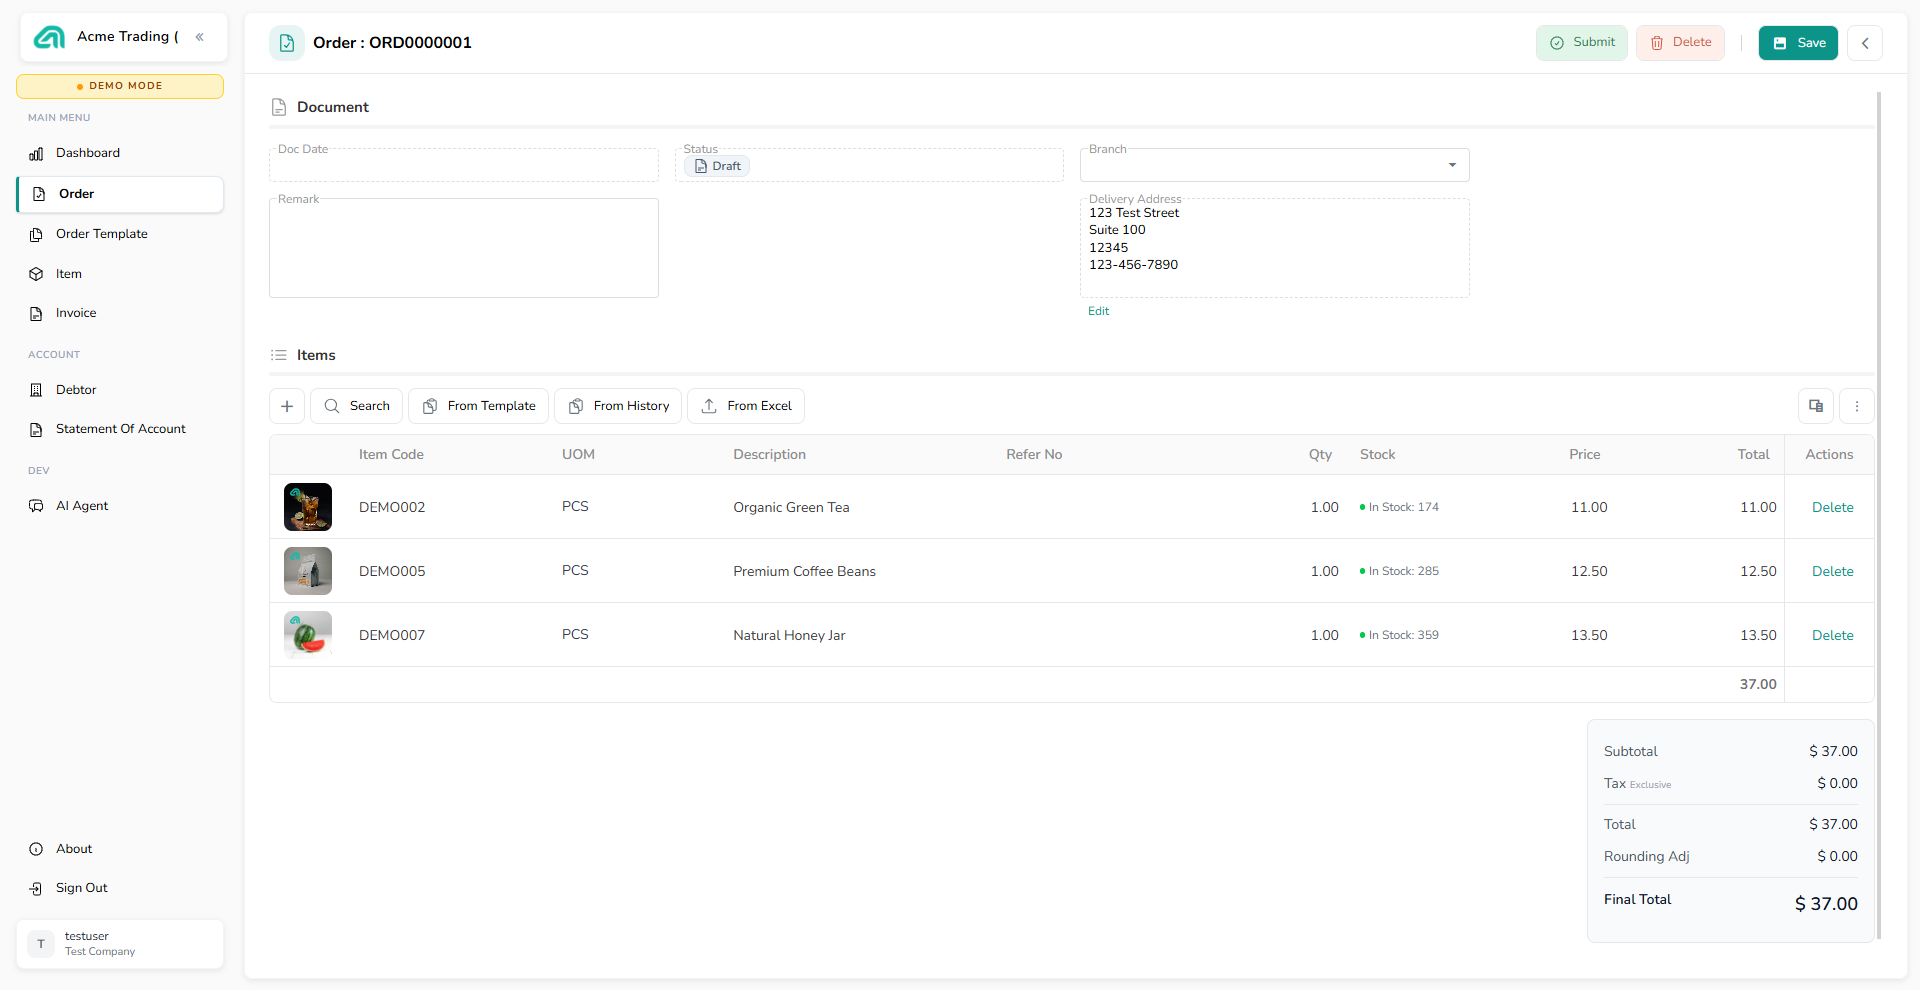Click the order document icon beside title
Screen dimensions: 1920x990
pyautogui.click(x=287, y=43)
